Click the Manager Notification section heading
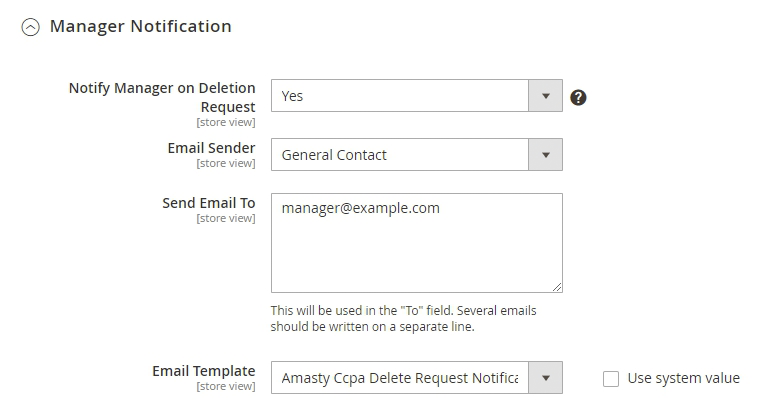Viewport: 765px width, 408px height. pos(140,27)
